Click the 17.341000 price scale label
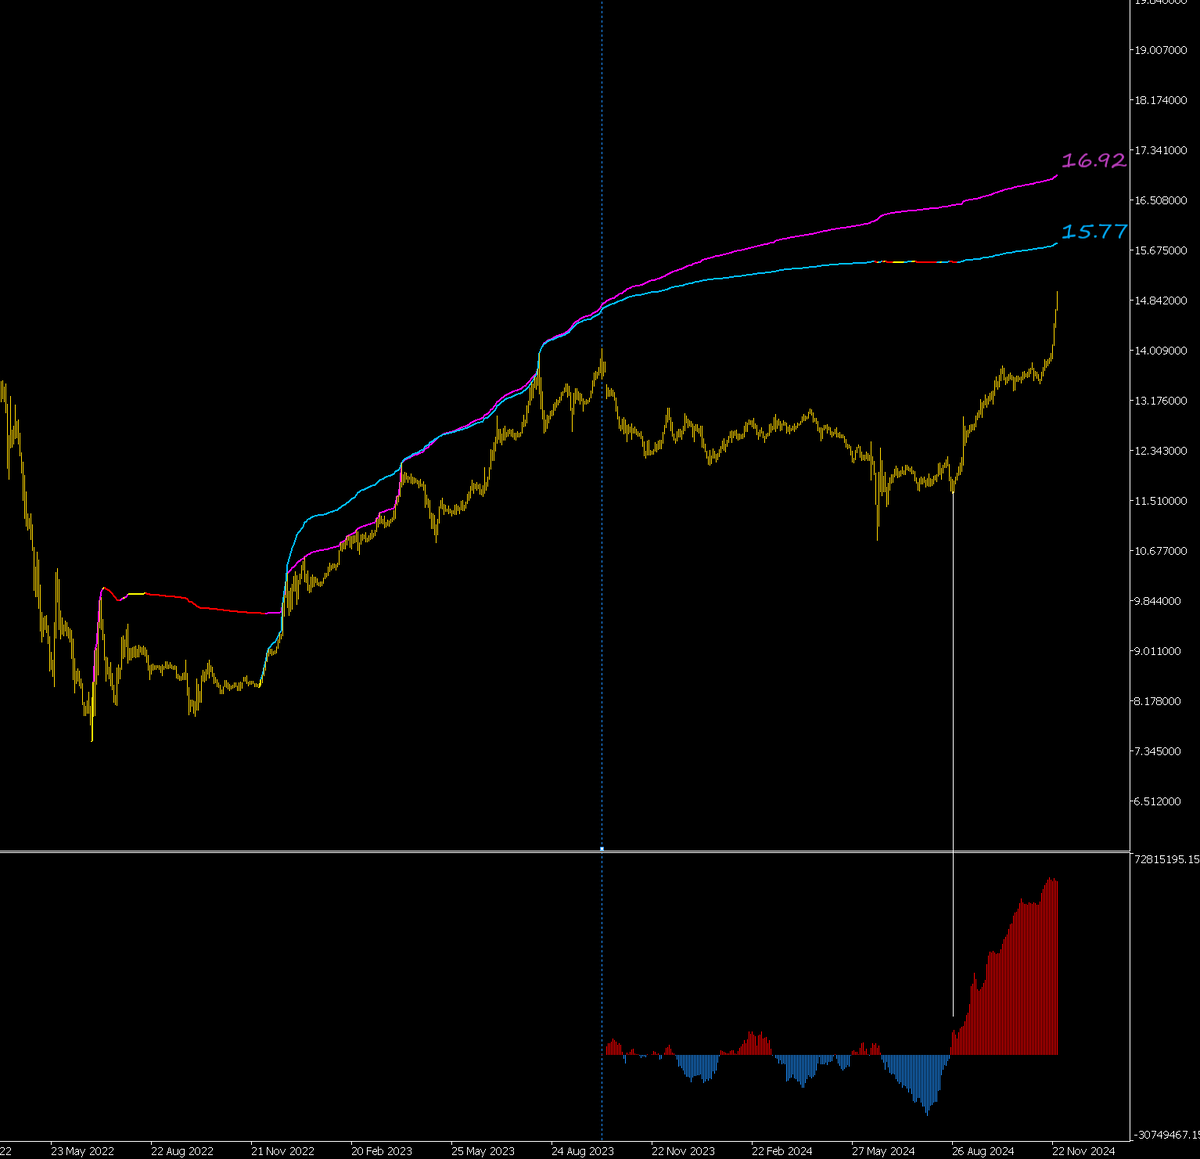The image size is (1200, 1159). coord(1160,150)
